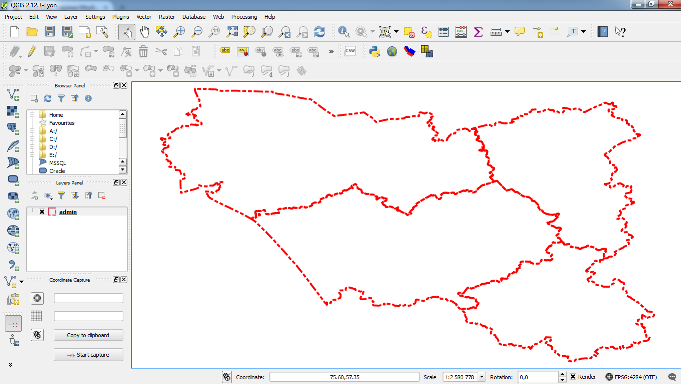Open the Python console icon
This screenshot has height=384, width=681.
pyautogui.click(x=374, y=51)
